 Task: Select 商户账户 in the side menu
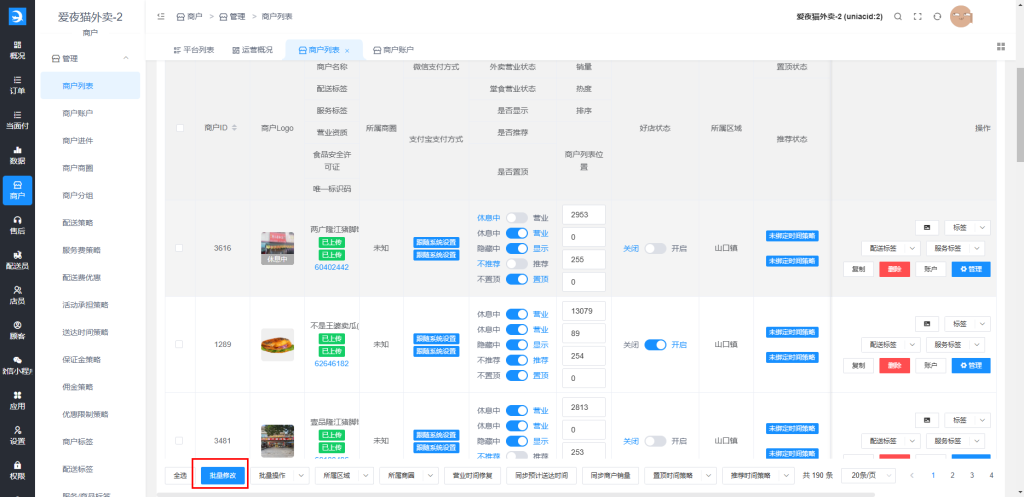click(78, 114)
